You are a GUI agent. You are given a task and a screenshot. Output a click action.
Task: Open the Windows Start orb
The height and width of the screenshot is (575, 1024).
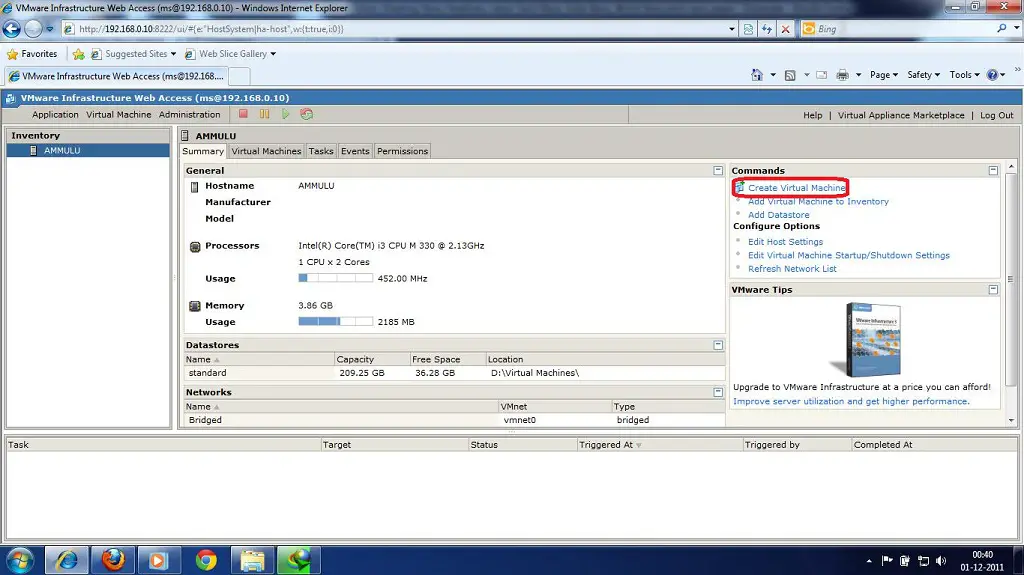coord(20,560)
